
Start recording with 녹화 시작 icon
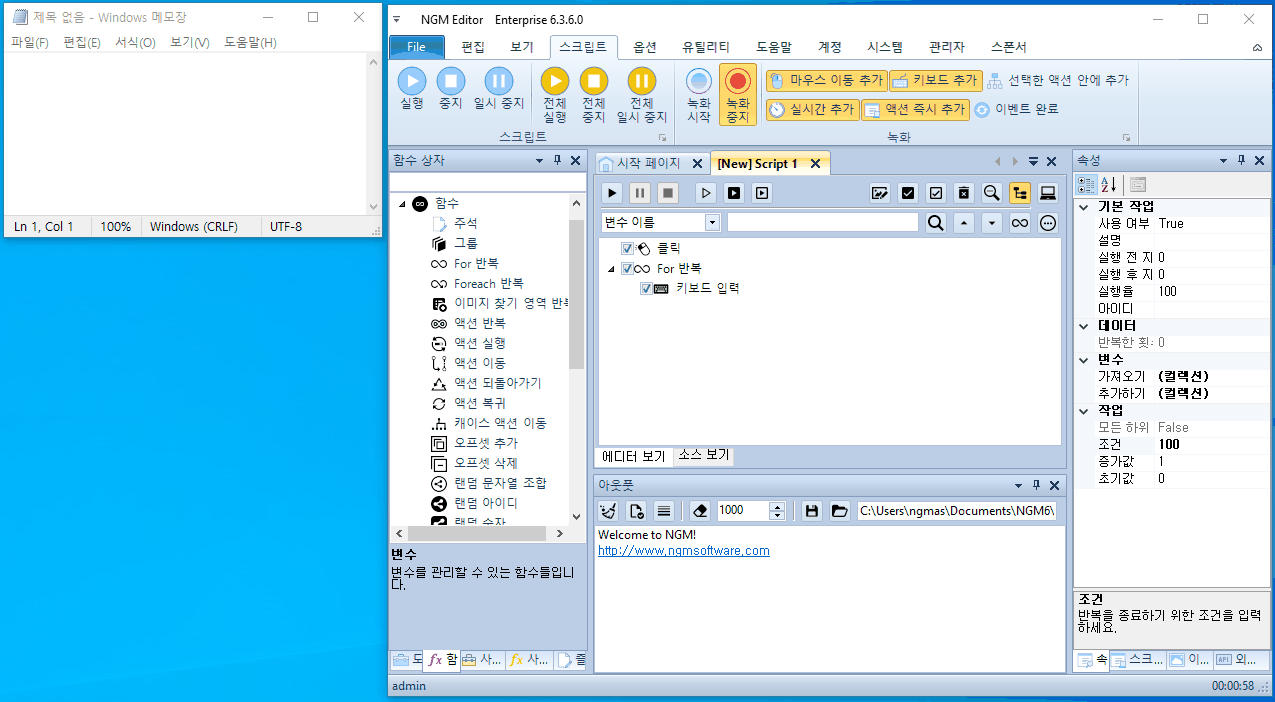(699, 81)
